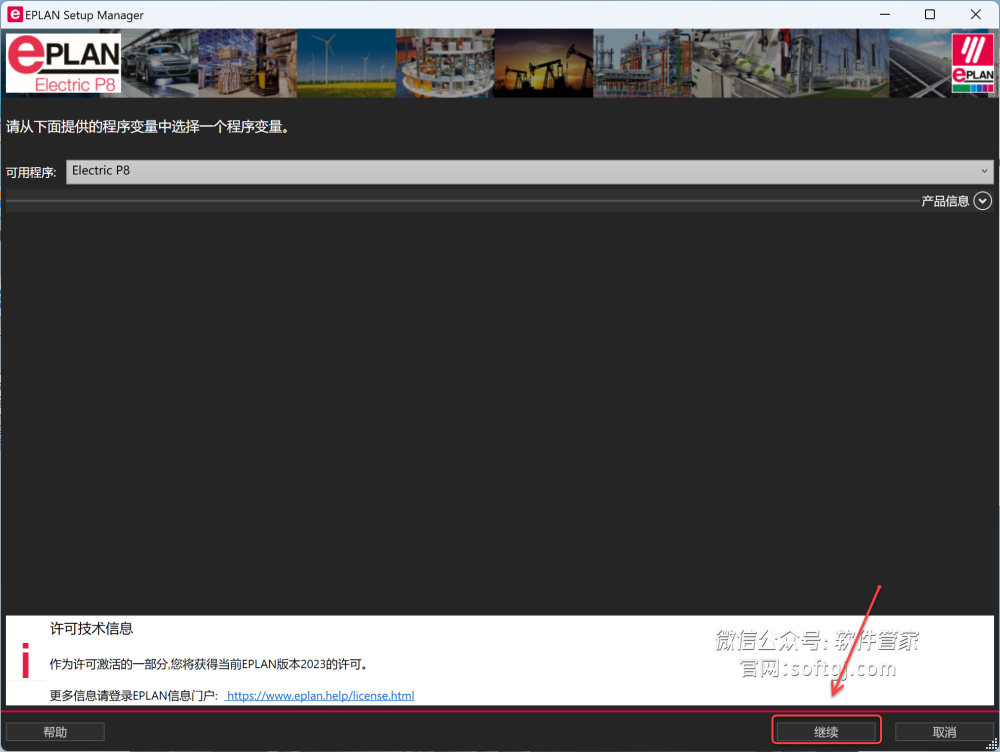Click the text '请从下面提供的程序变量中选择一个程序变量。'
1000x752 pixels.
148,127
